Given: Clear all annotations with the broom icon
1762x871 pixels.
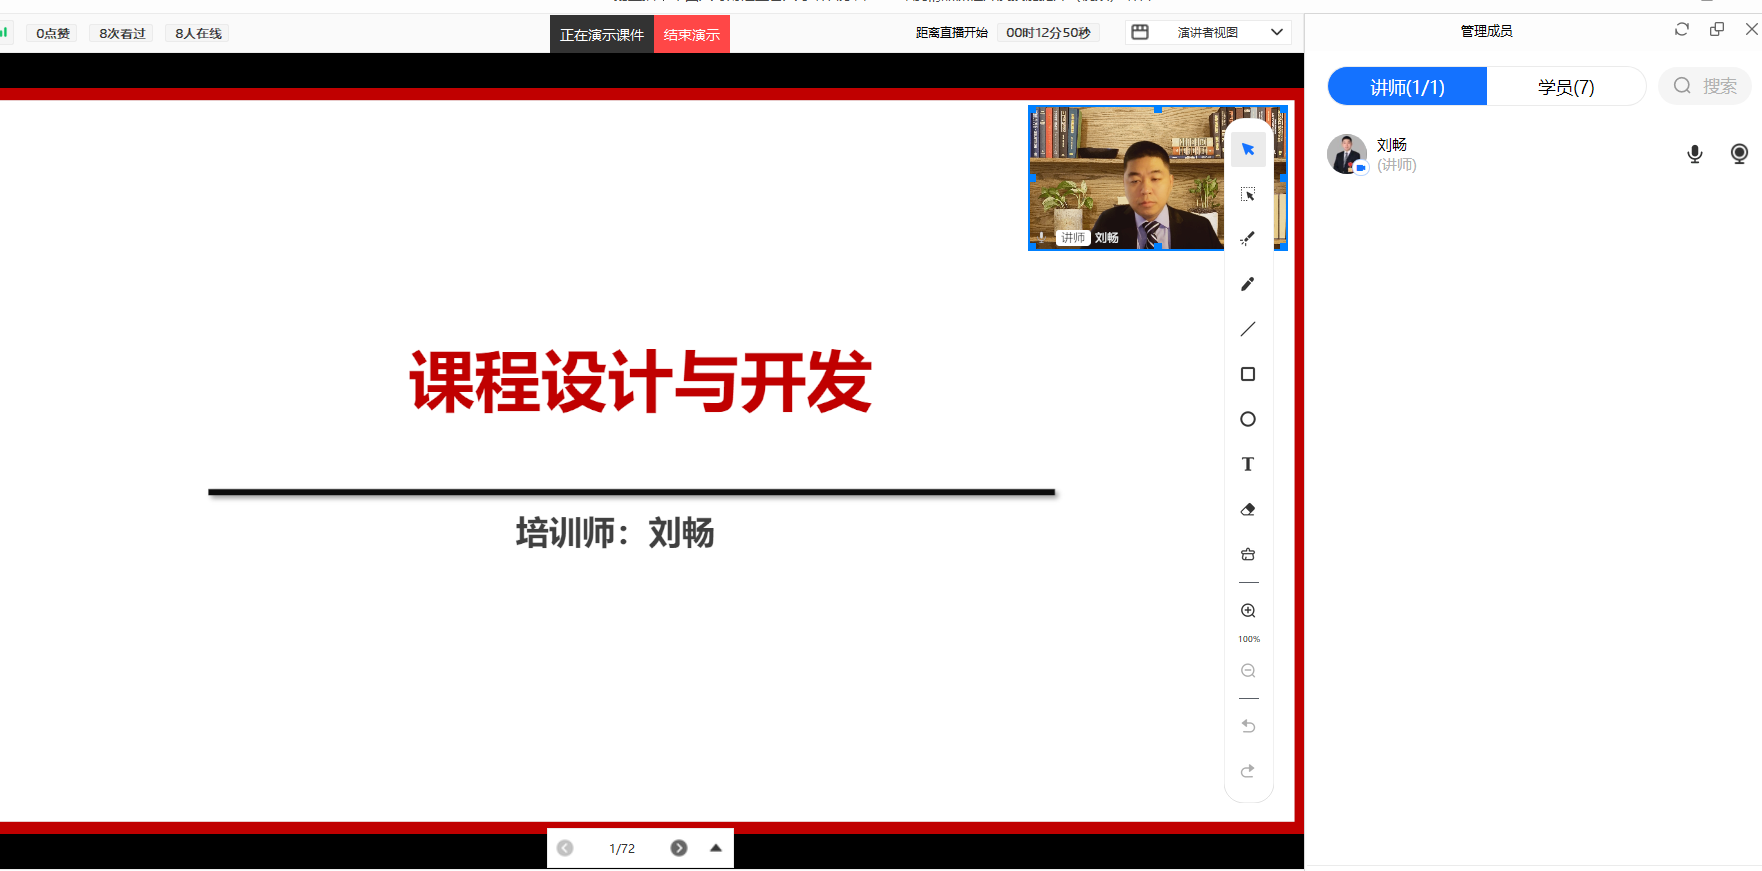Looking at the screenshot, I should click(1248, 554).
